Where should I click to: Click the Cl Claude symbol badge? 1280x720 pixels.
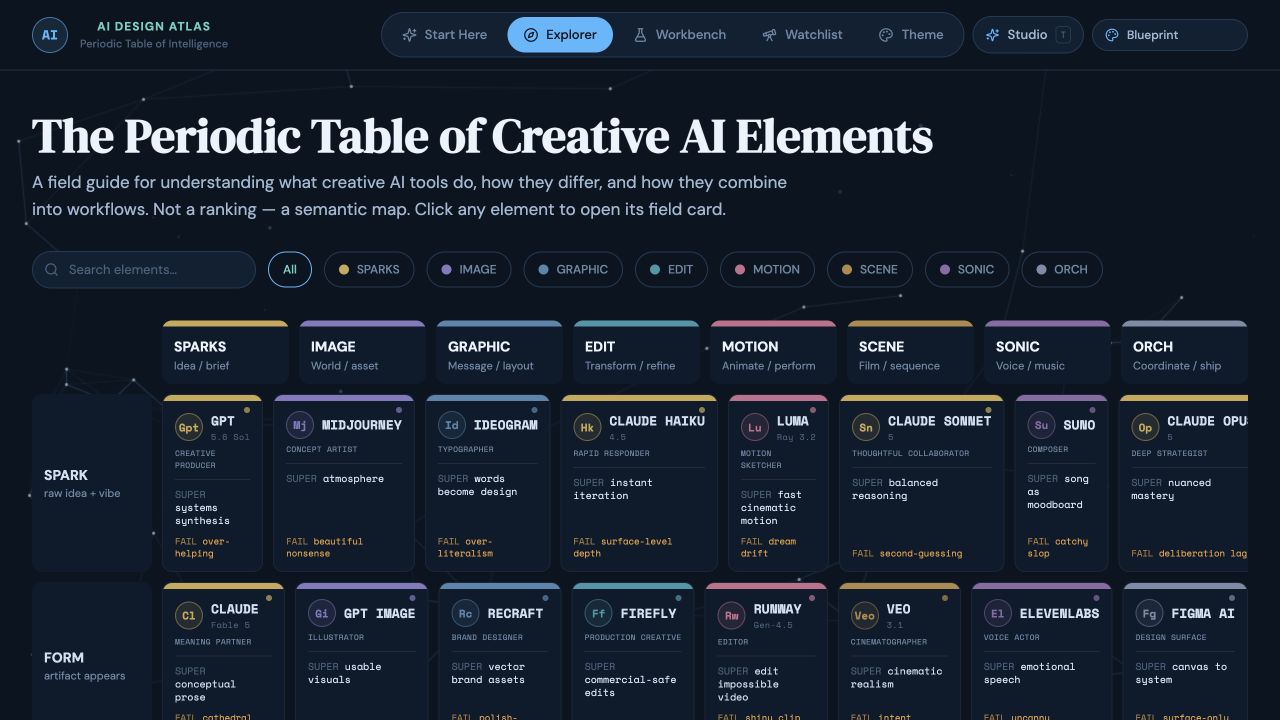[188, 615]
